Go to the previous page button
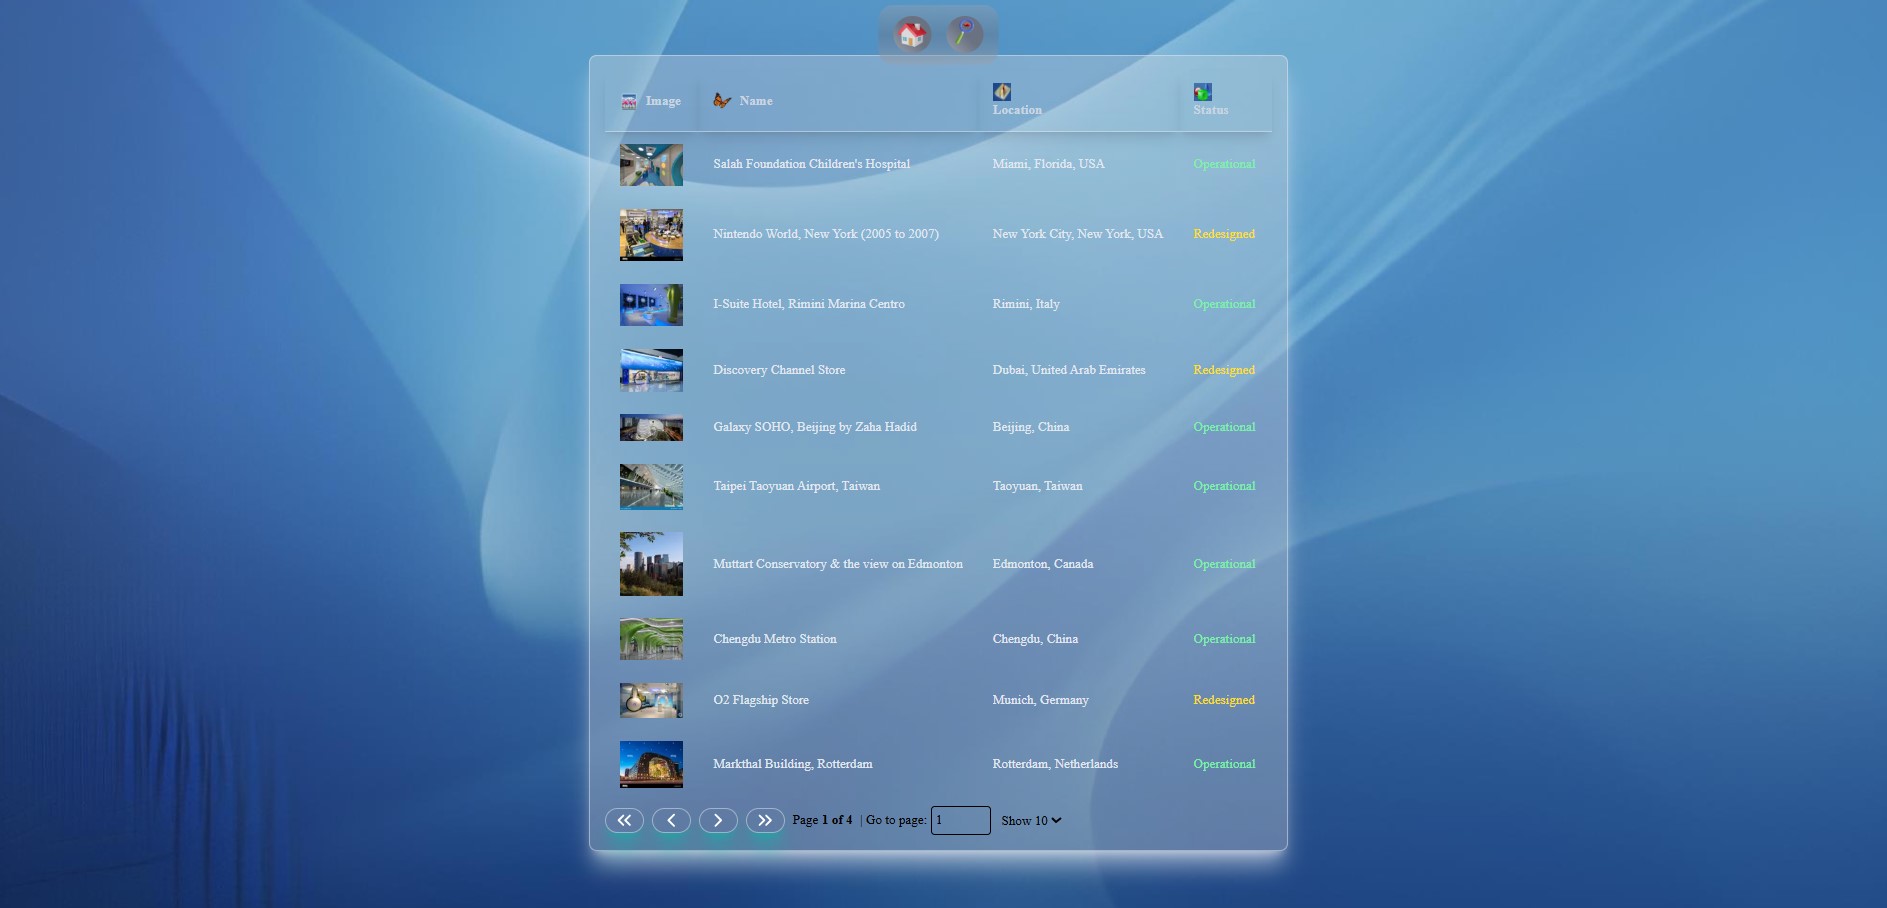The image size is (1887, 908). pos(671,820)
